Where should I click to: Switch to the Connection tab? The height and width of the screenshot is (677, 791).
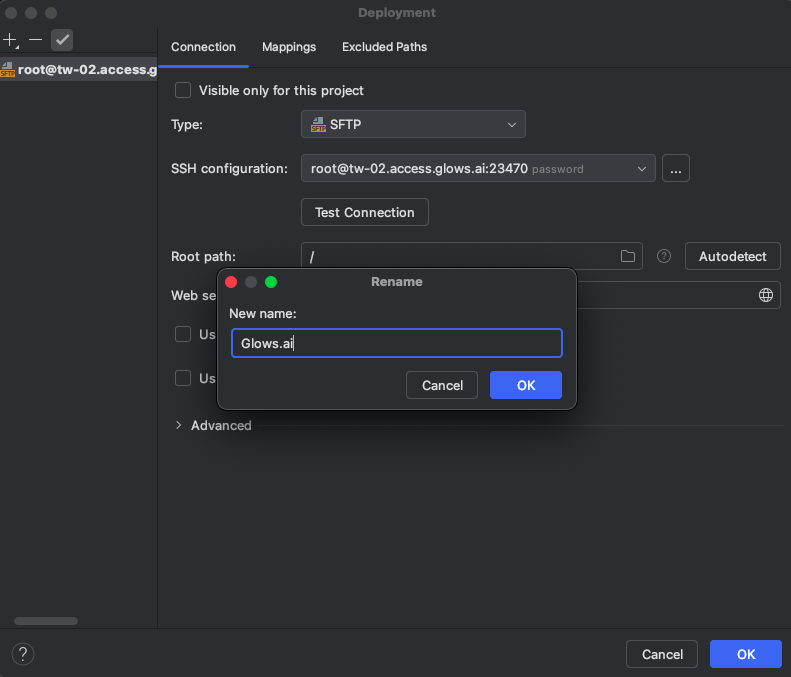[203, 47]
